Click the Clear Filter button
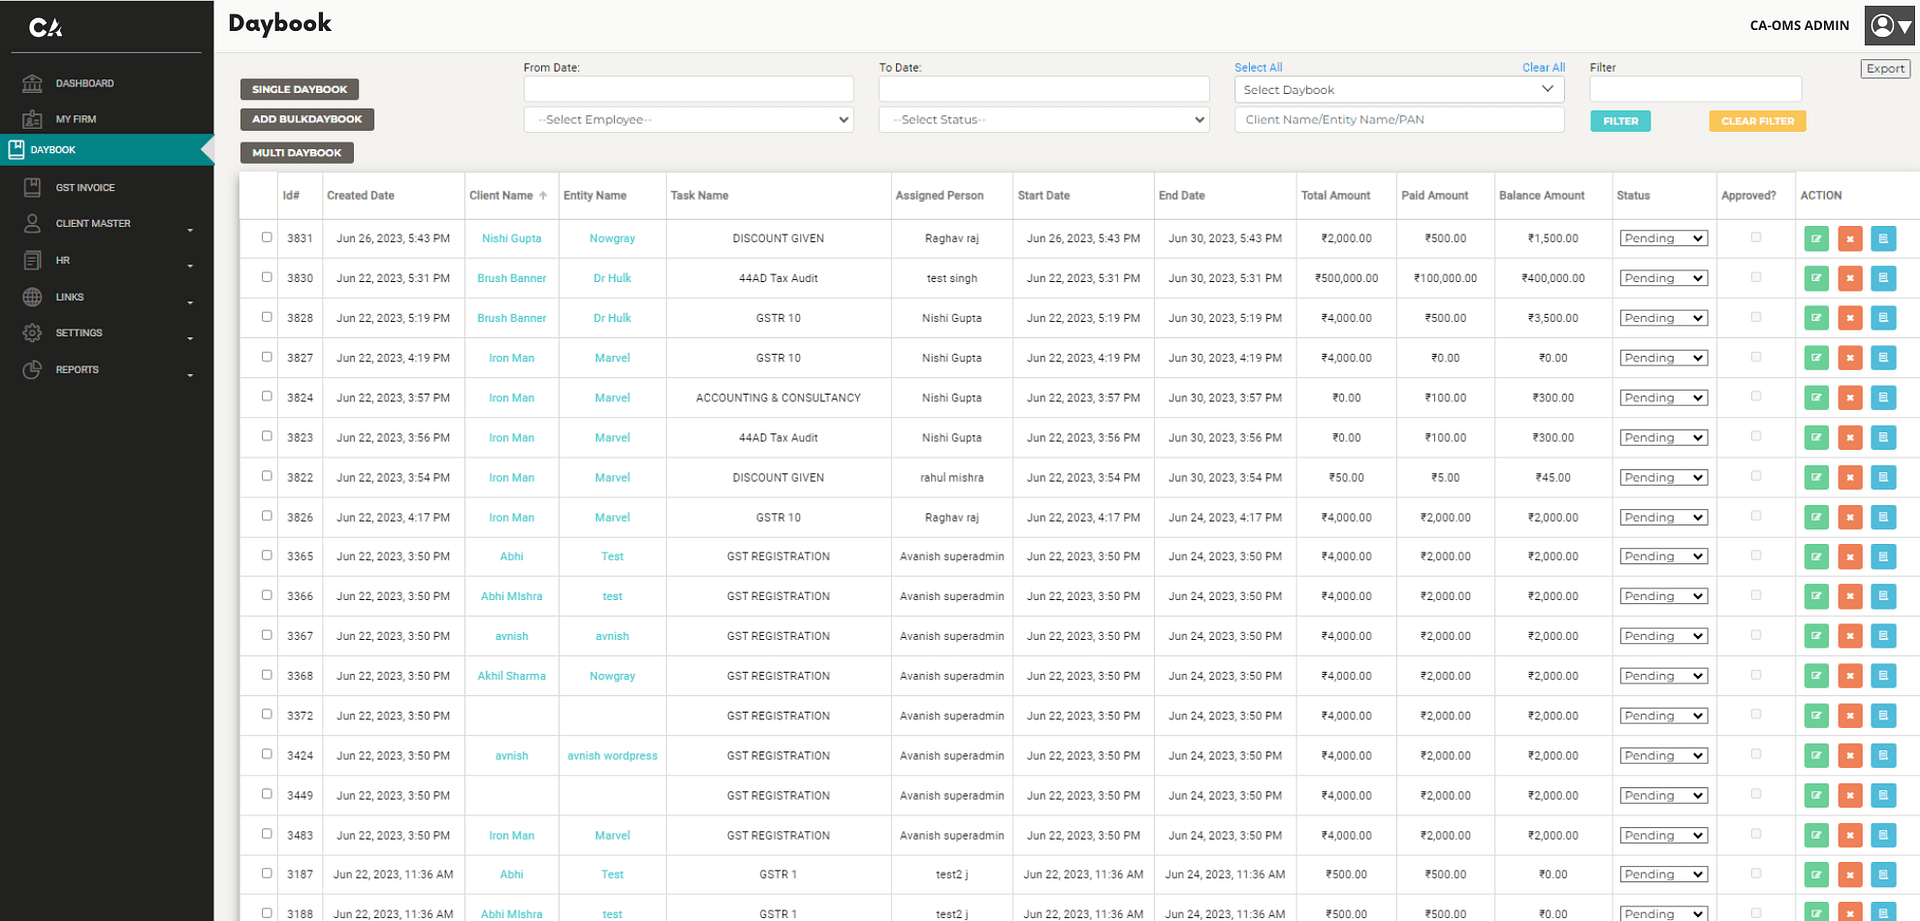The width and height of the screenshot is (1920, 921). pos(1757,121)
